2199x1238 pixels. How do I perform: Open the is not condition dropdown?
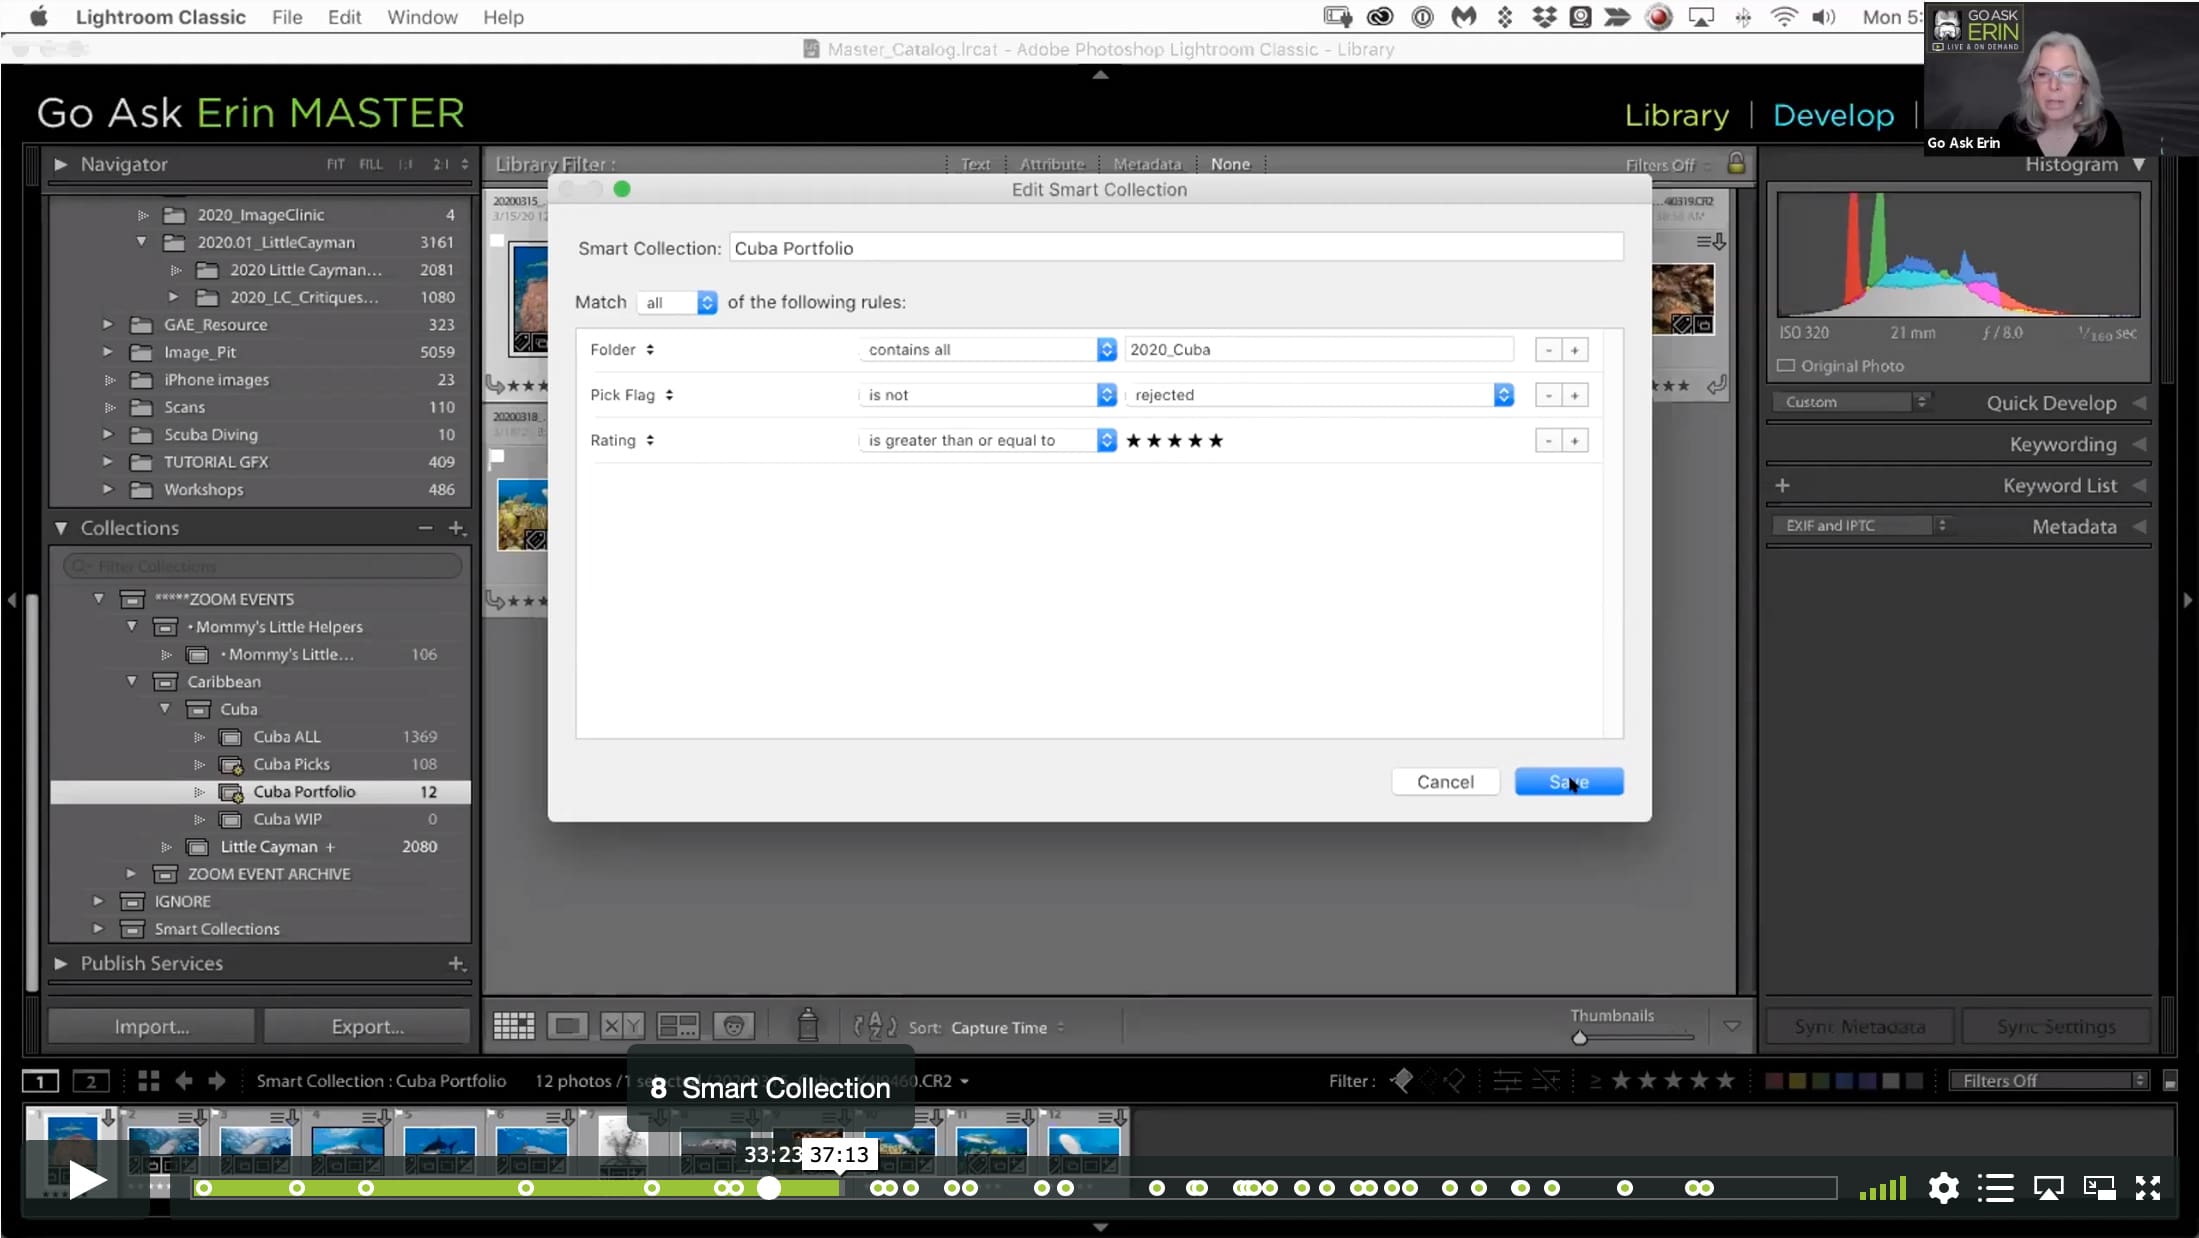point(988,395)
